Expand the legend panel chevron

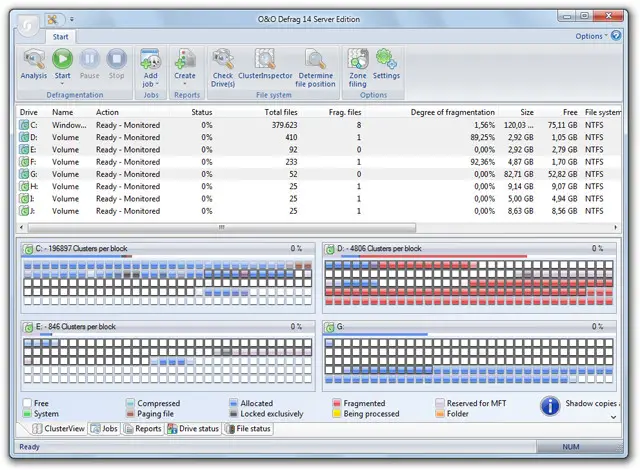click(x=613, y=417)
